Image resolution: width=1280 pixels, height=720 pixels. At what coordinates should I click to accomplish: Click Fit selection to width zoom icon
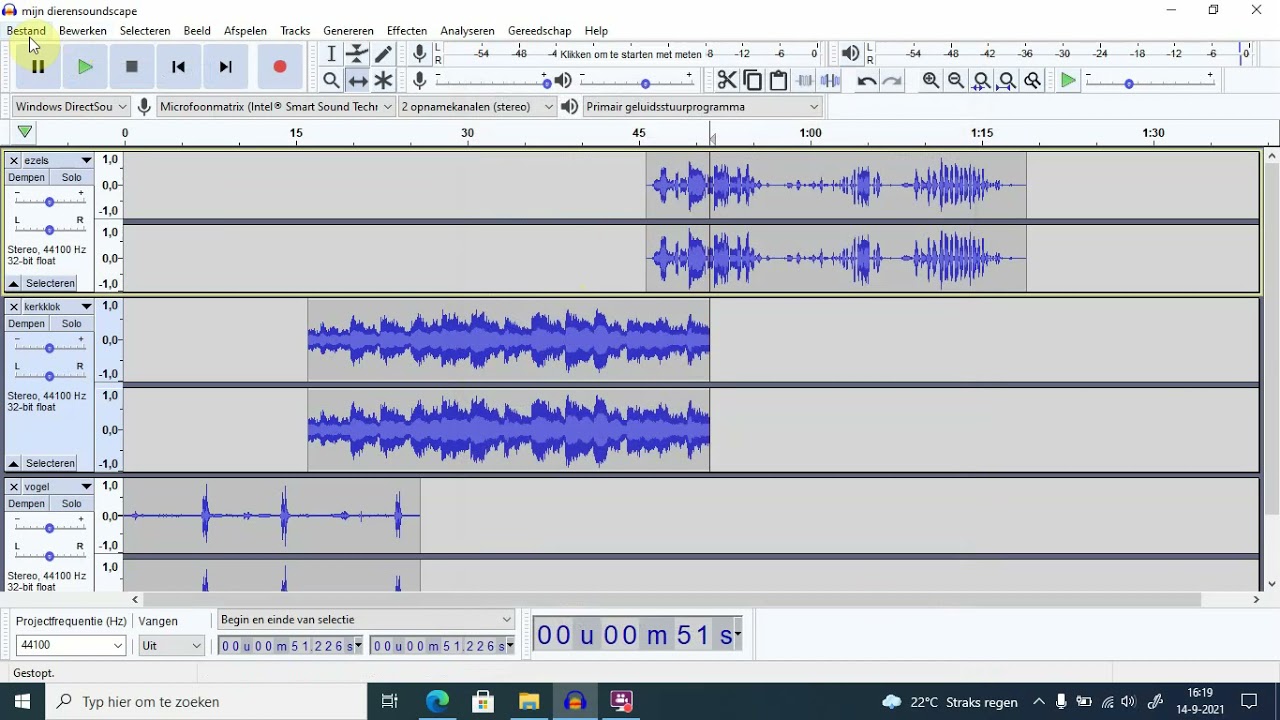click(982, 80)
